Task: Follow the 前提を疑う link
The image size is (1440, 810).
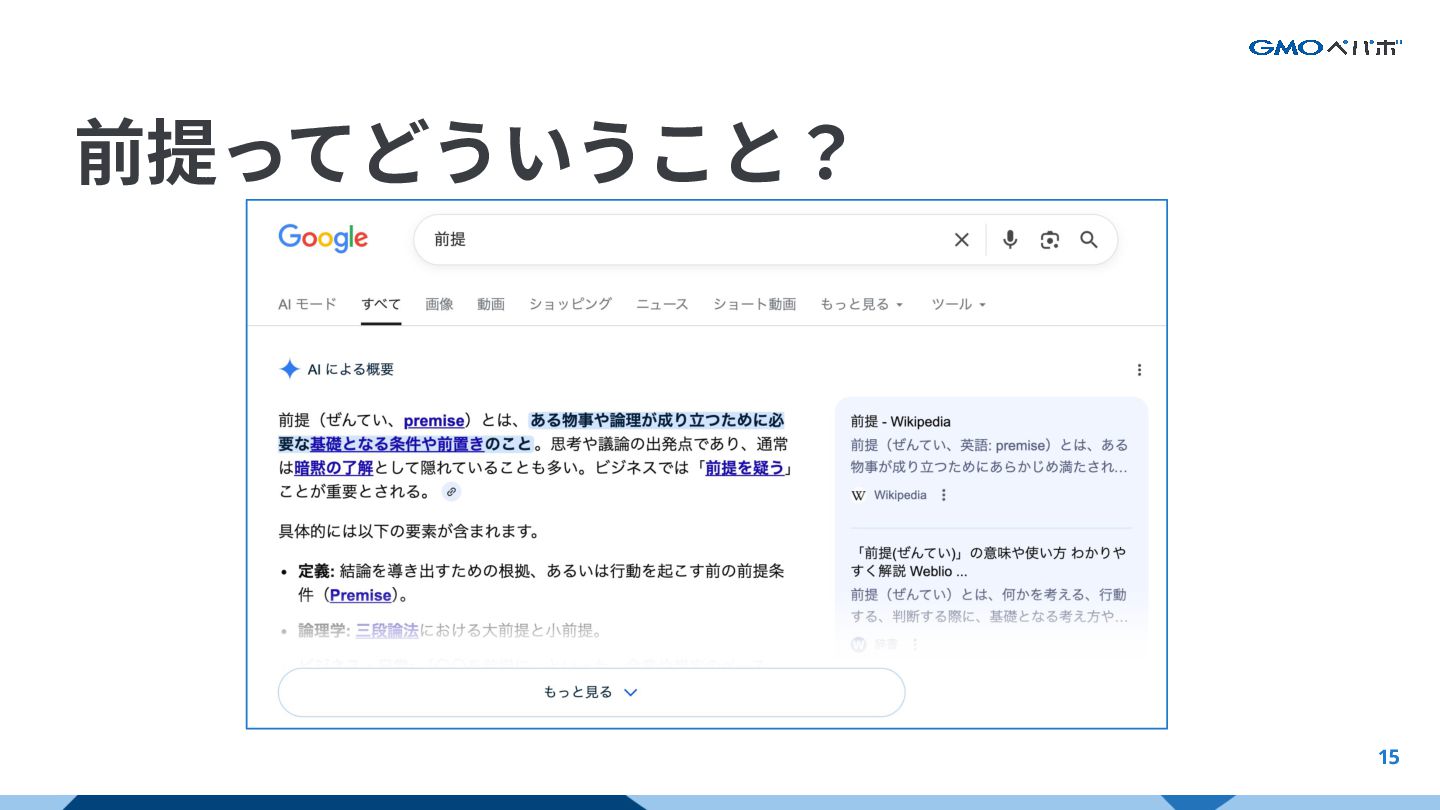Action: point(745,467)
